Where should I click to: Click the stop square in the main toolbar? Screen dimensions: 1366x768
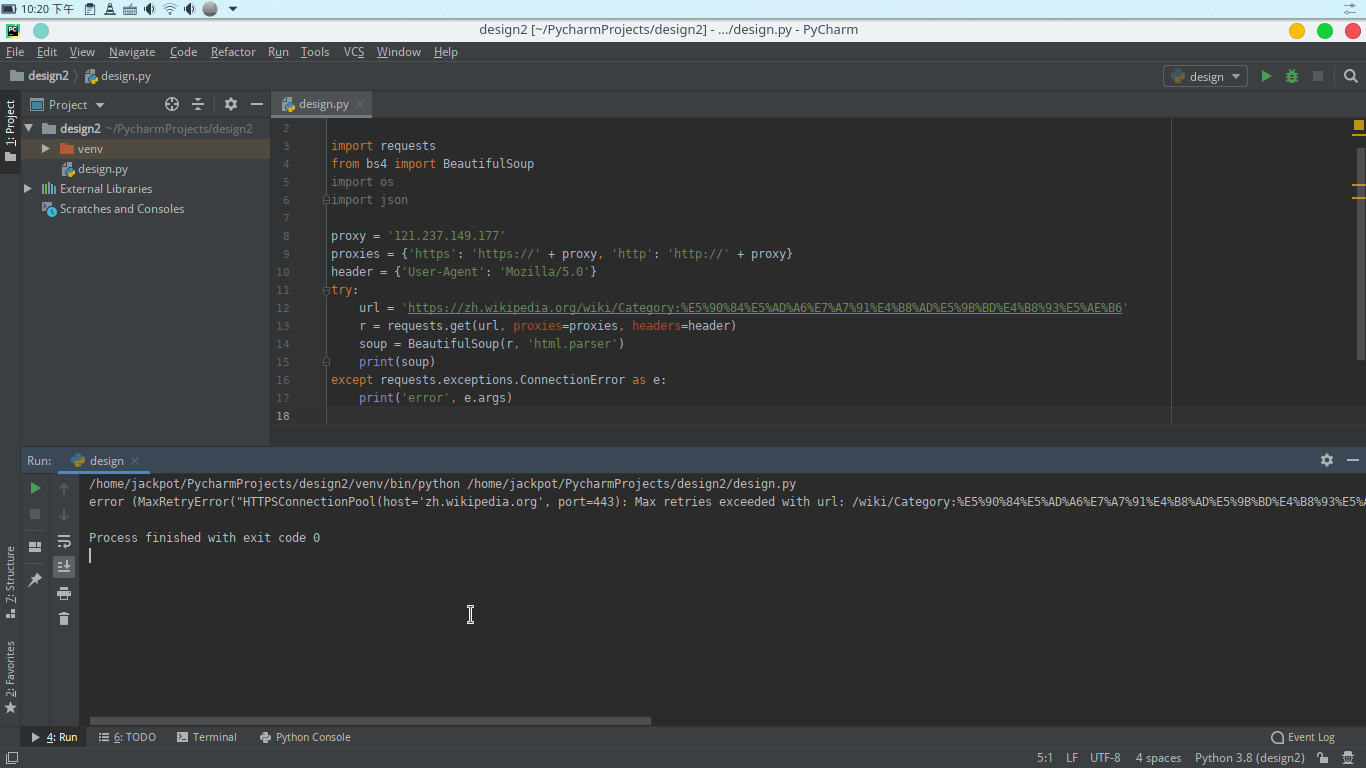tap(1318, 76)
